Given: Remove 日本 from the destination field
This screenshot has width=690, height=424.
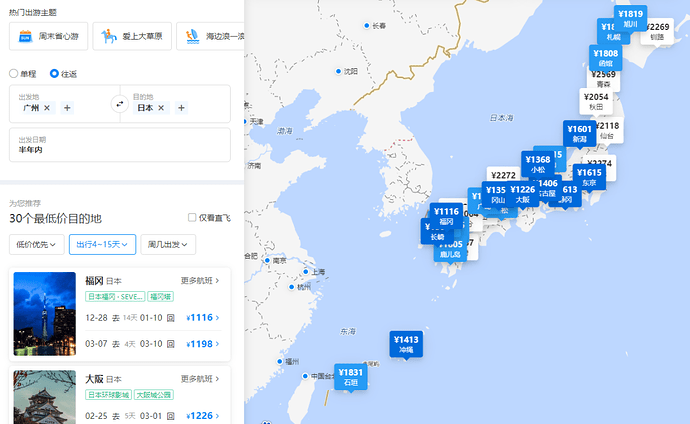Looking at the screenshot, I should pyautogui.click(x=161, y=107).
